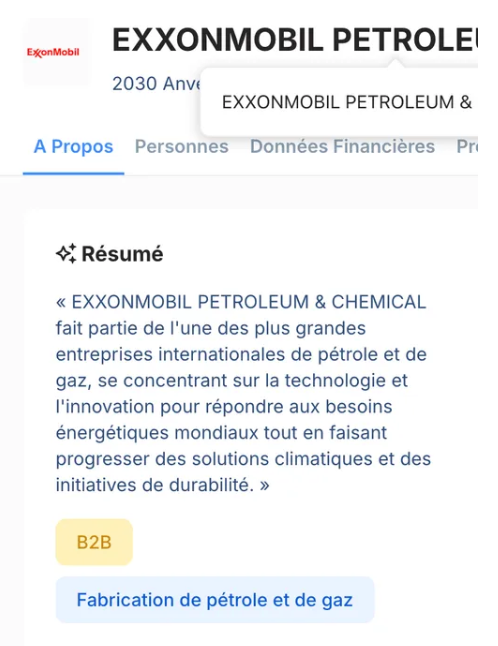Open the Données Financières tab

(x=342, y=147)
